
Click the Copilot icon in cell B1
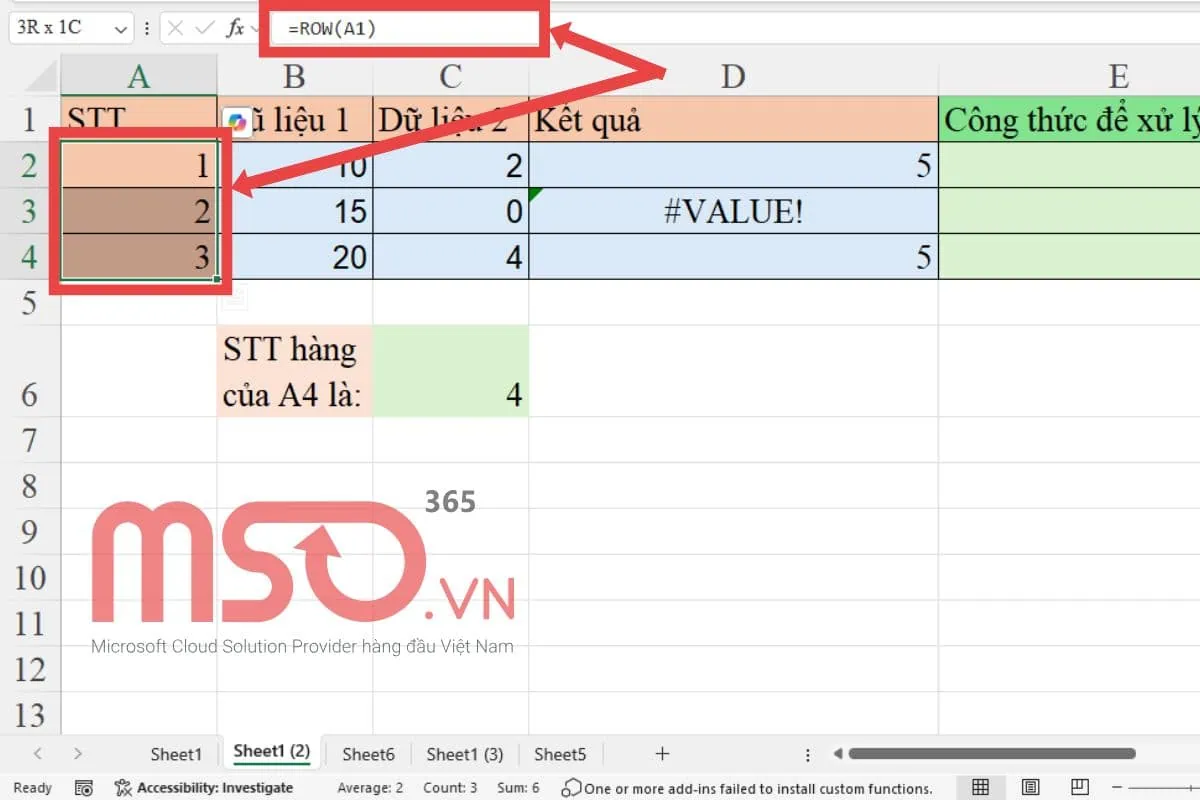coord(236,120)
